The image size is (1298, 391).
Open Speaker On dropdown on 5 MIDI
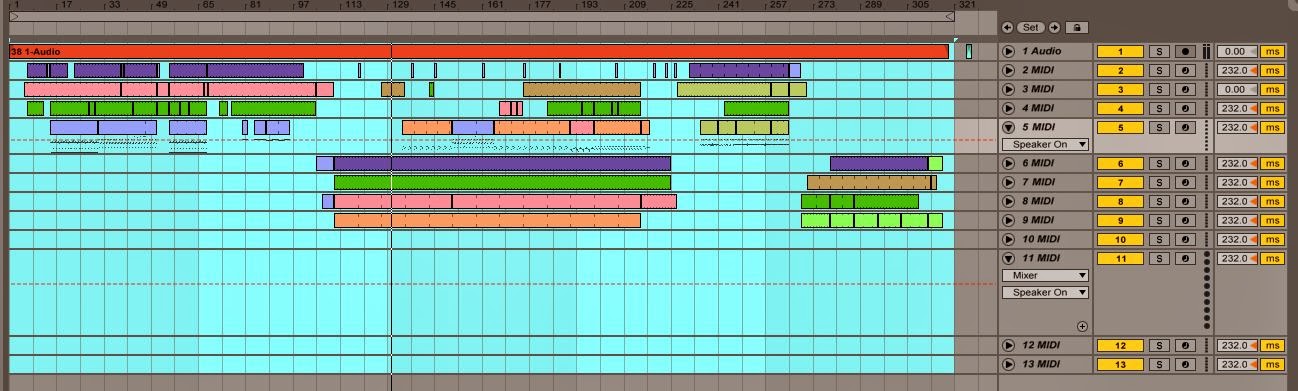[x=1045, y=145]
